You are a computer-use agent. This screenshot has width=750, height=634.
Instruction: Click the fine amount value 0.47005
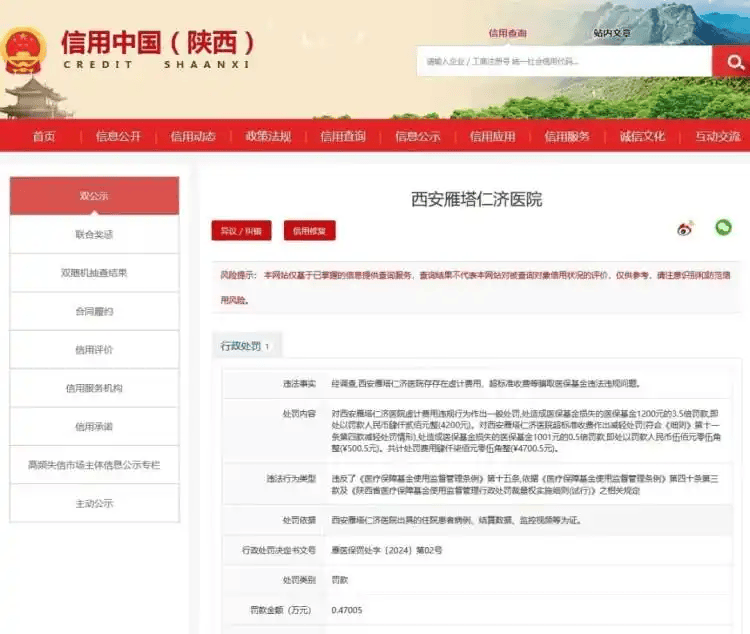347,610
